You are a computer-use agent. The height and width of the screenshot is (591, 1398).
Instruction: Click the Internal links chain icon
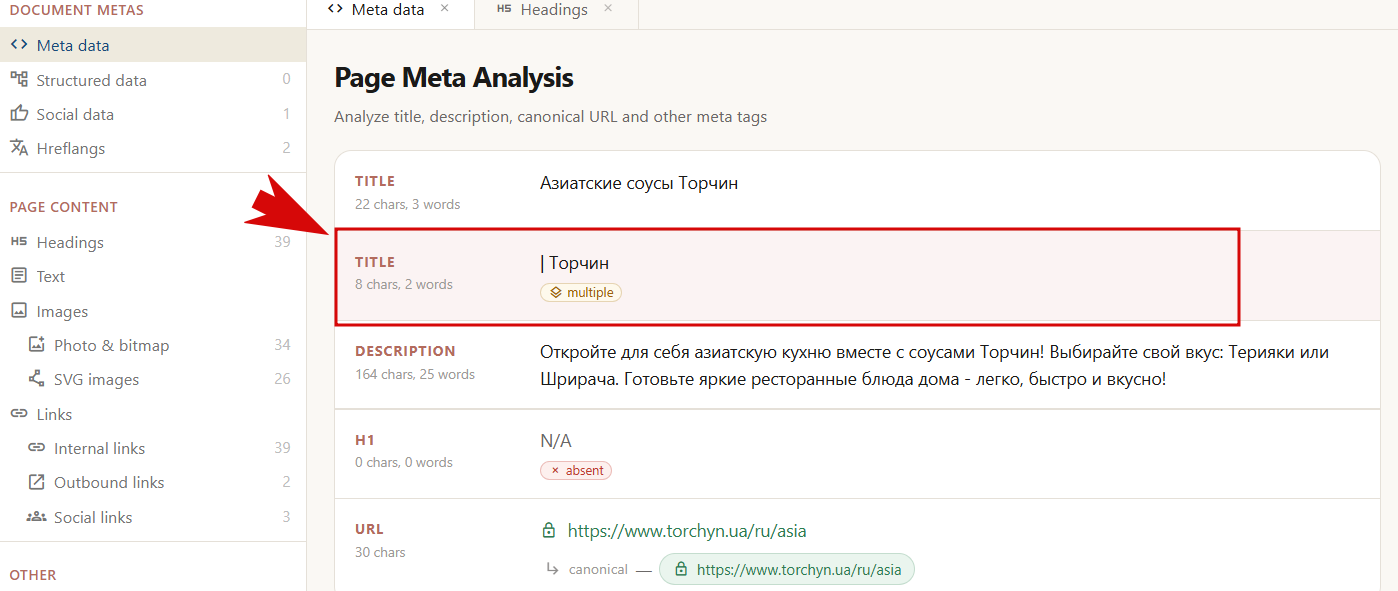coord(37,448)
